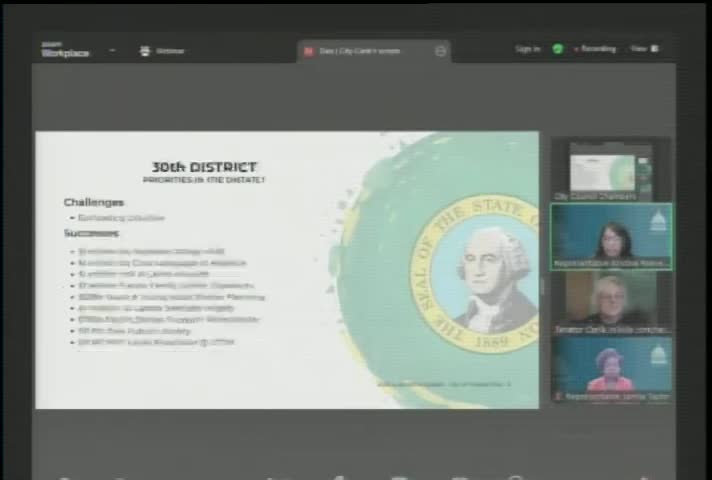This screenshot has width=712, height=480.
Task: Select the City Clerk's screen tab
Action: point(374,51)
